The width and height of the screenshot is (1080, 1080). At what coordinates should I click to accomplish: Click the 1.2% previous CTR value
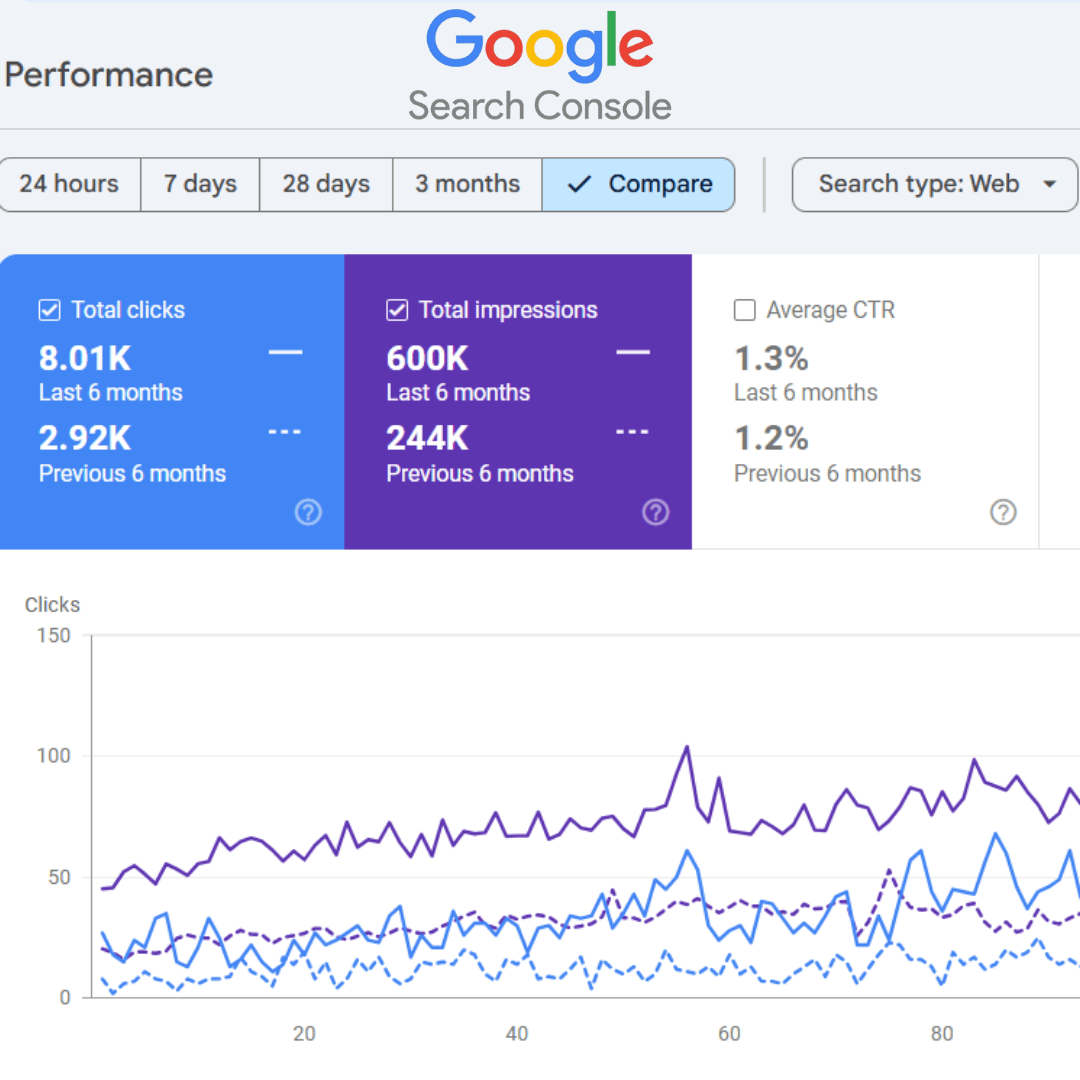click(771, 438)
